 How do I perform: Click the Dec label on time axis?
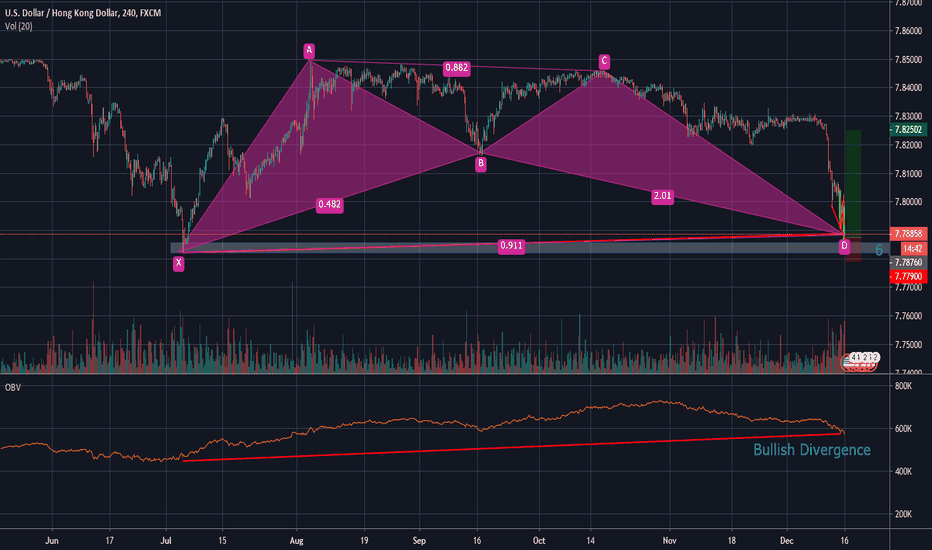(786, 540)
